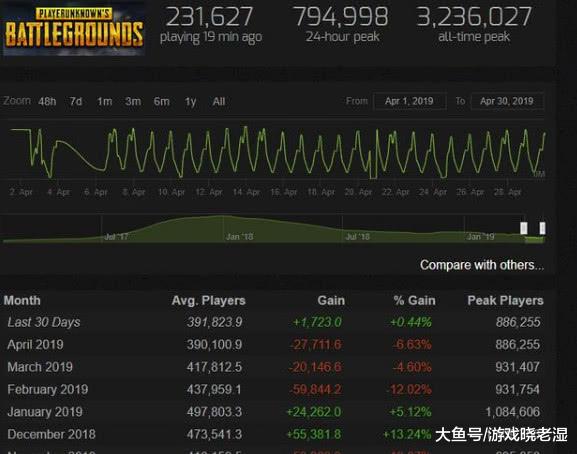This screenshot has height=454, width=577.
Task: Click the Avg. Players column header
Action: coord(208,301)
